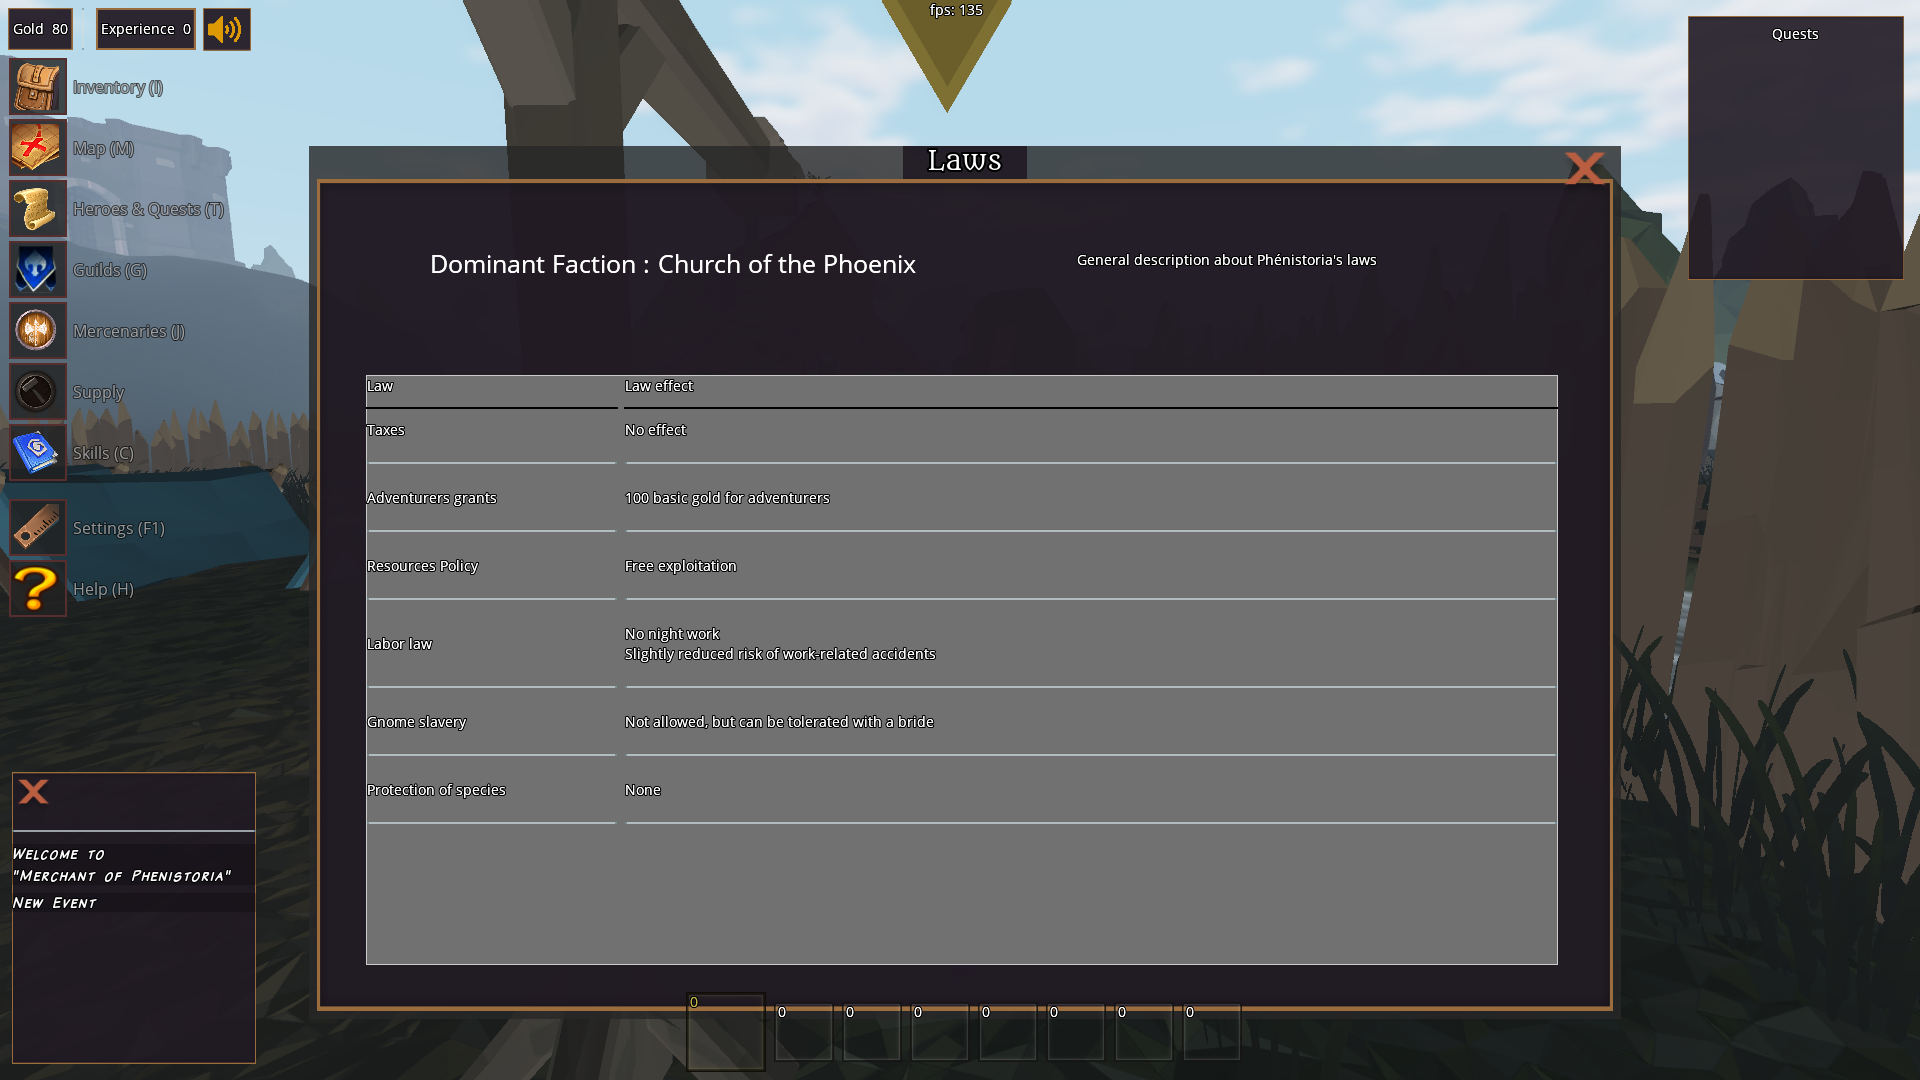
Task: Click the 'No night work' effect text
Action: click(672, 634)
